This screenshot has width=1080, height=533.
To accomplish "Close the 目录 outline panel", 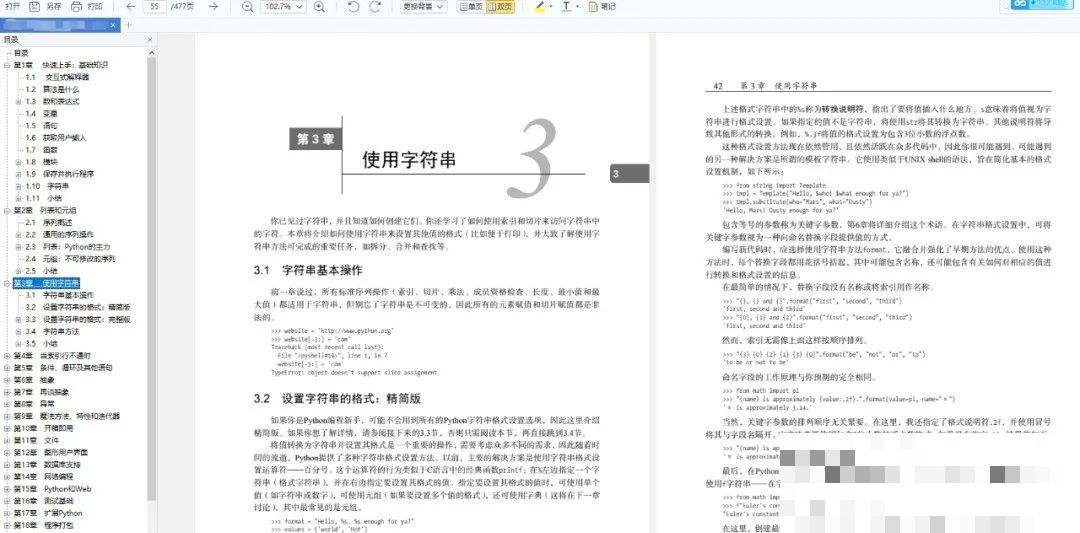I will click(150, 40).
